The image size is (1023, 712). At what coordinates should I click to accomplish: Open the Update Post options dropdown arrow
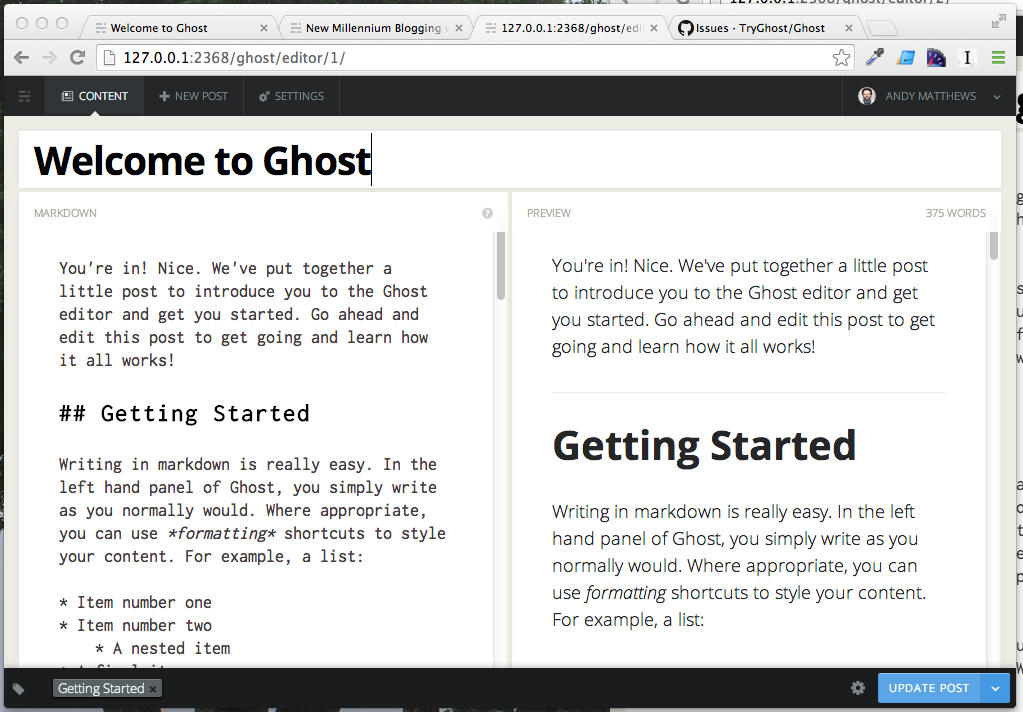(995, 689)
